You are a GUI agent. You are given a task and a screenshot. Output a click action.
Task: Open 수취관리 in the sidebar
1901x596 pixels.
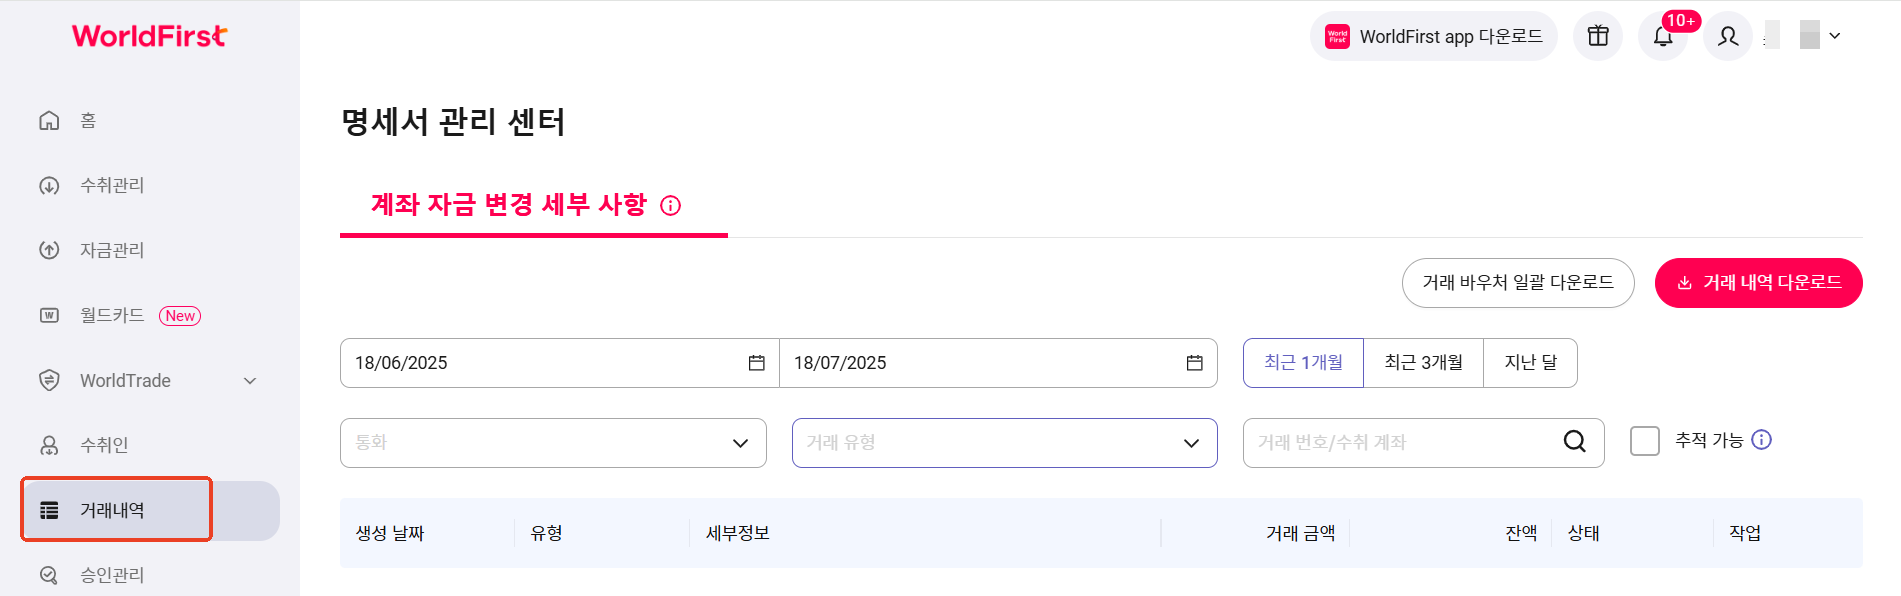click(x=112, y=186)
